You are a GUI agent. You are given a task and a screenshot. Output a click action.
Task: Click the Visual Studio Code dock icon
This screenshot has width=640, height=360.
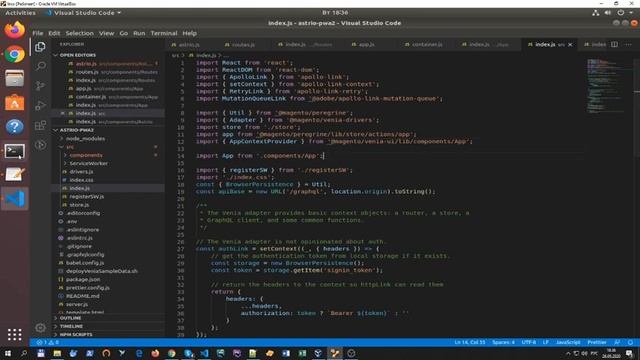[x=15, y=199]
